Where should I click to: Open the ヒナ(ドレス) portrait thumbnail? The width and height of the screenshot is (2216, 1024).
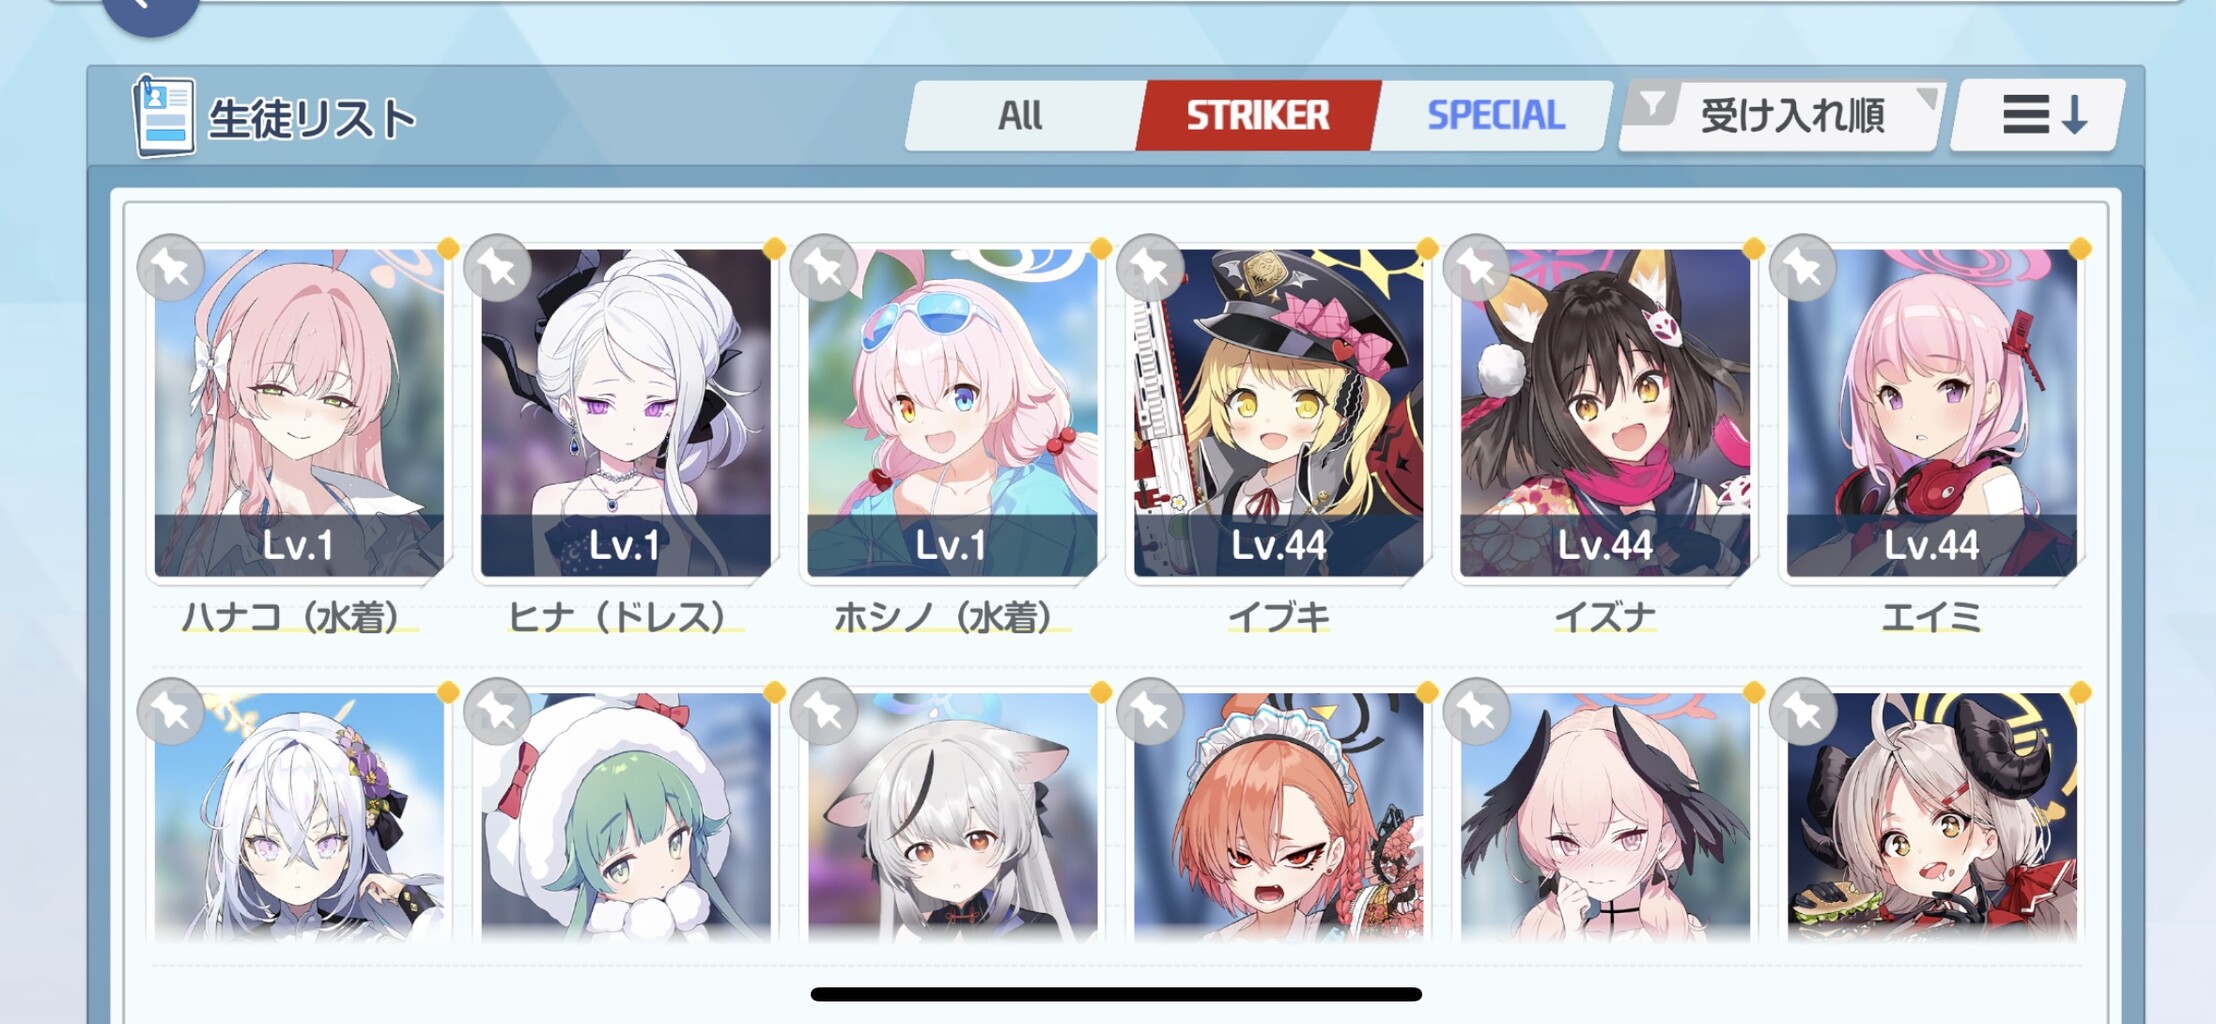click(625, 413)
